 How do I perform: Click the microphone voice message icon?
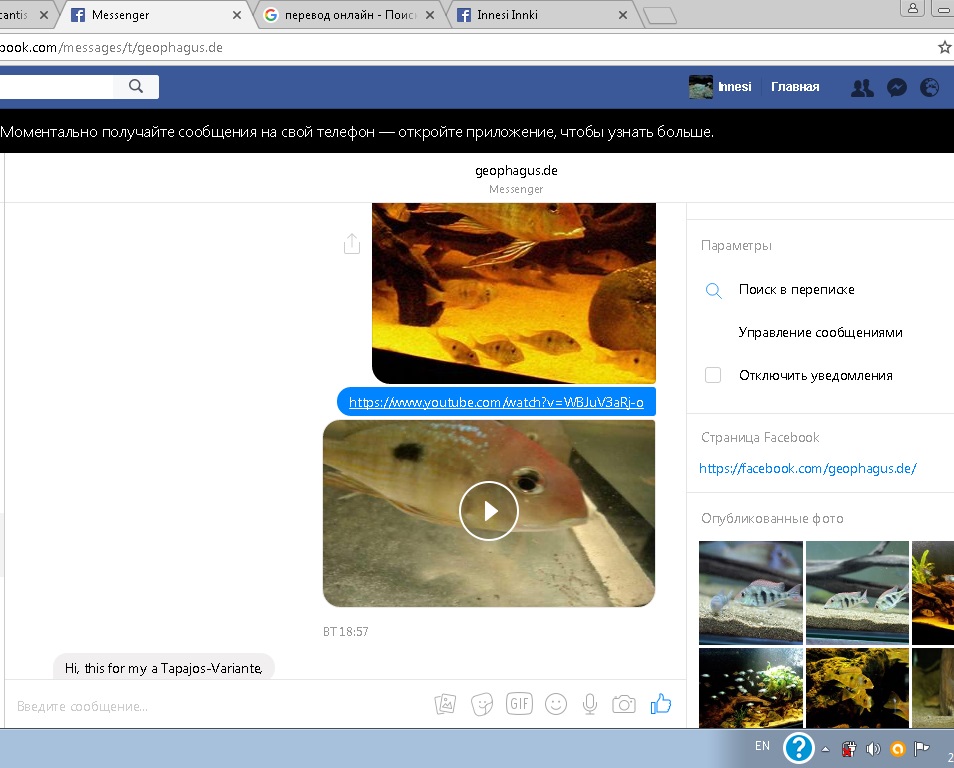590,704
